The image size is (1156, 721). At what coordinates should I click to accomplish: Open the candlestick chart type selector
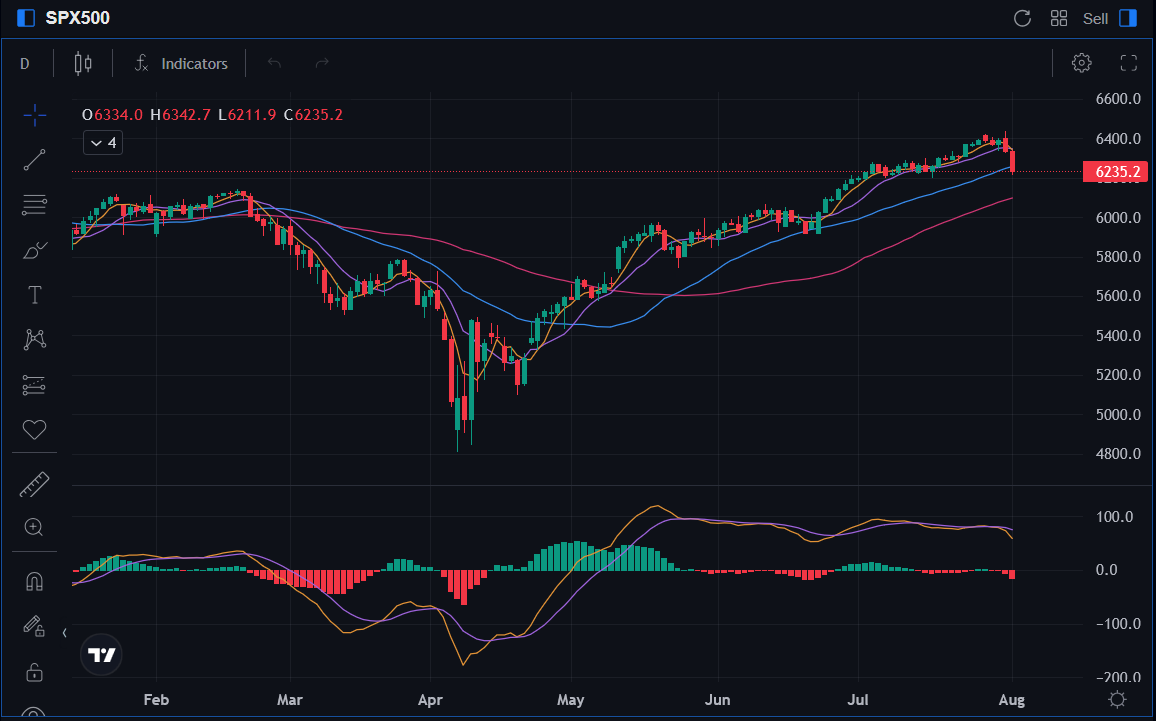83,63
